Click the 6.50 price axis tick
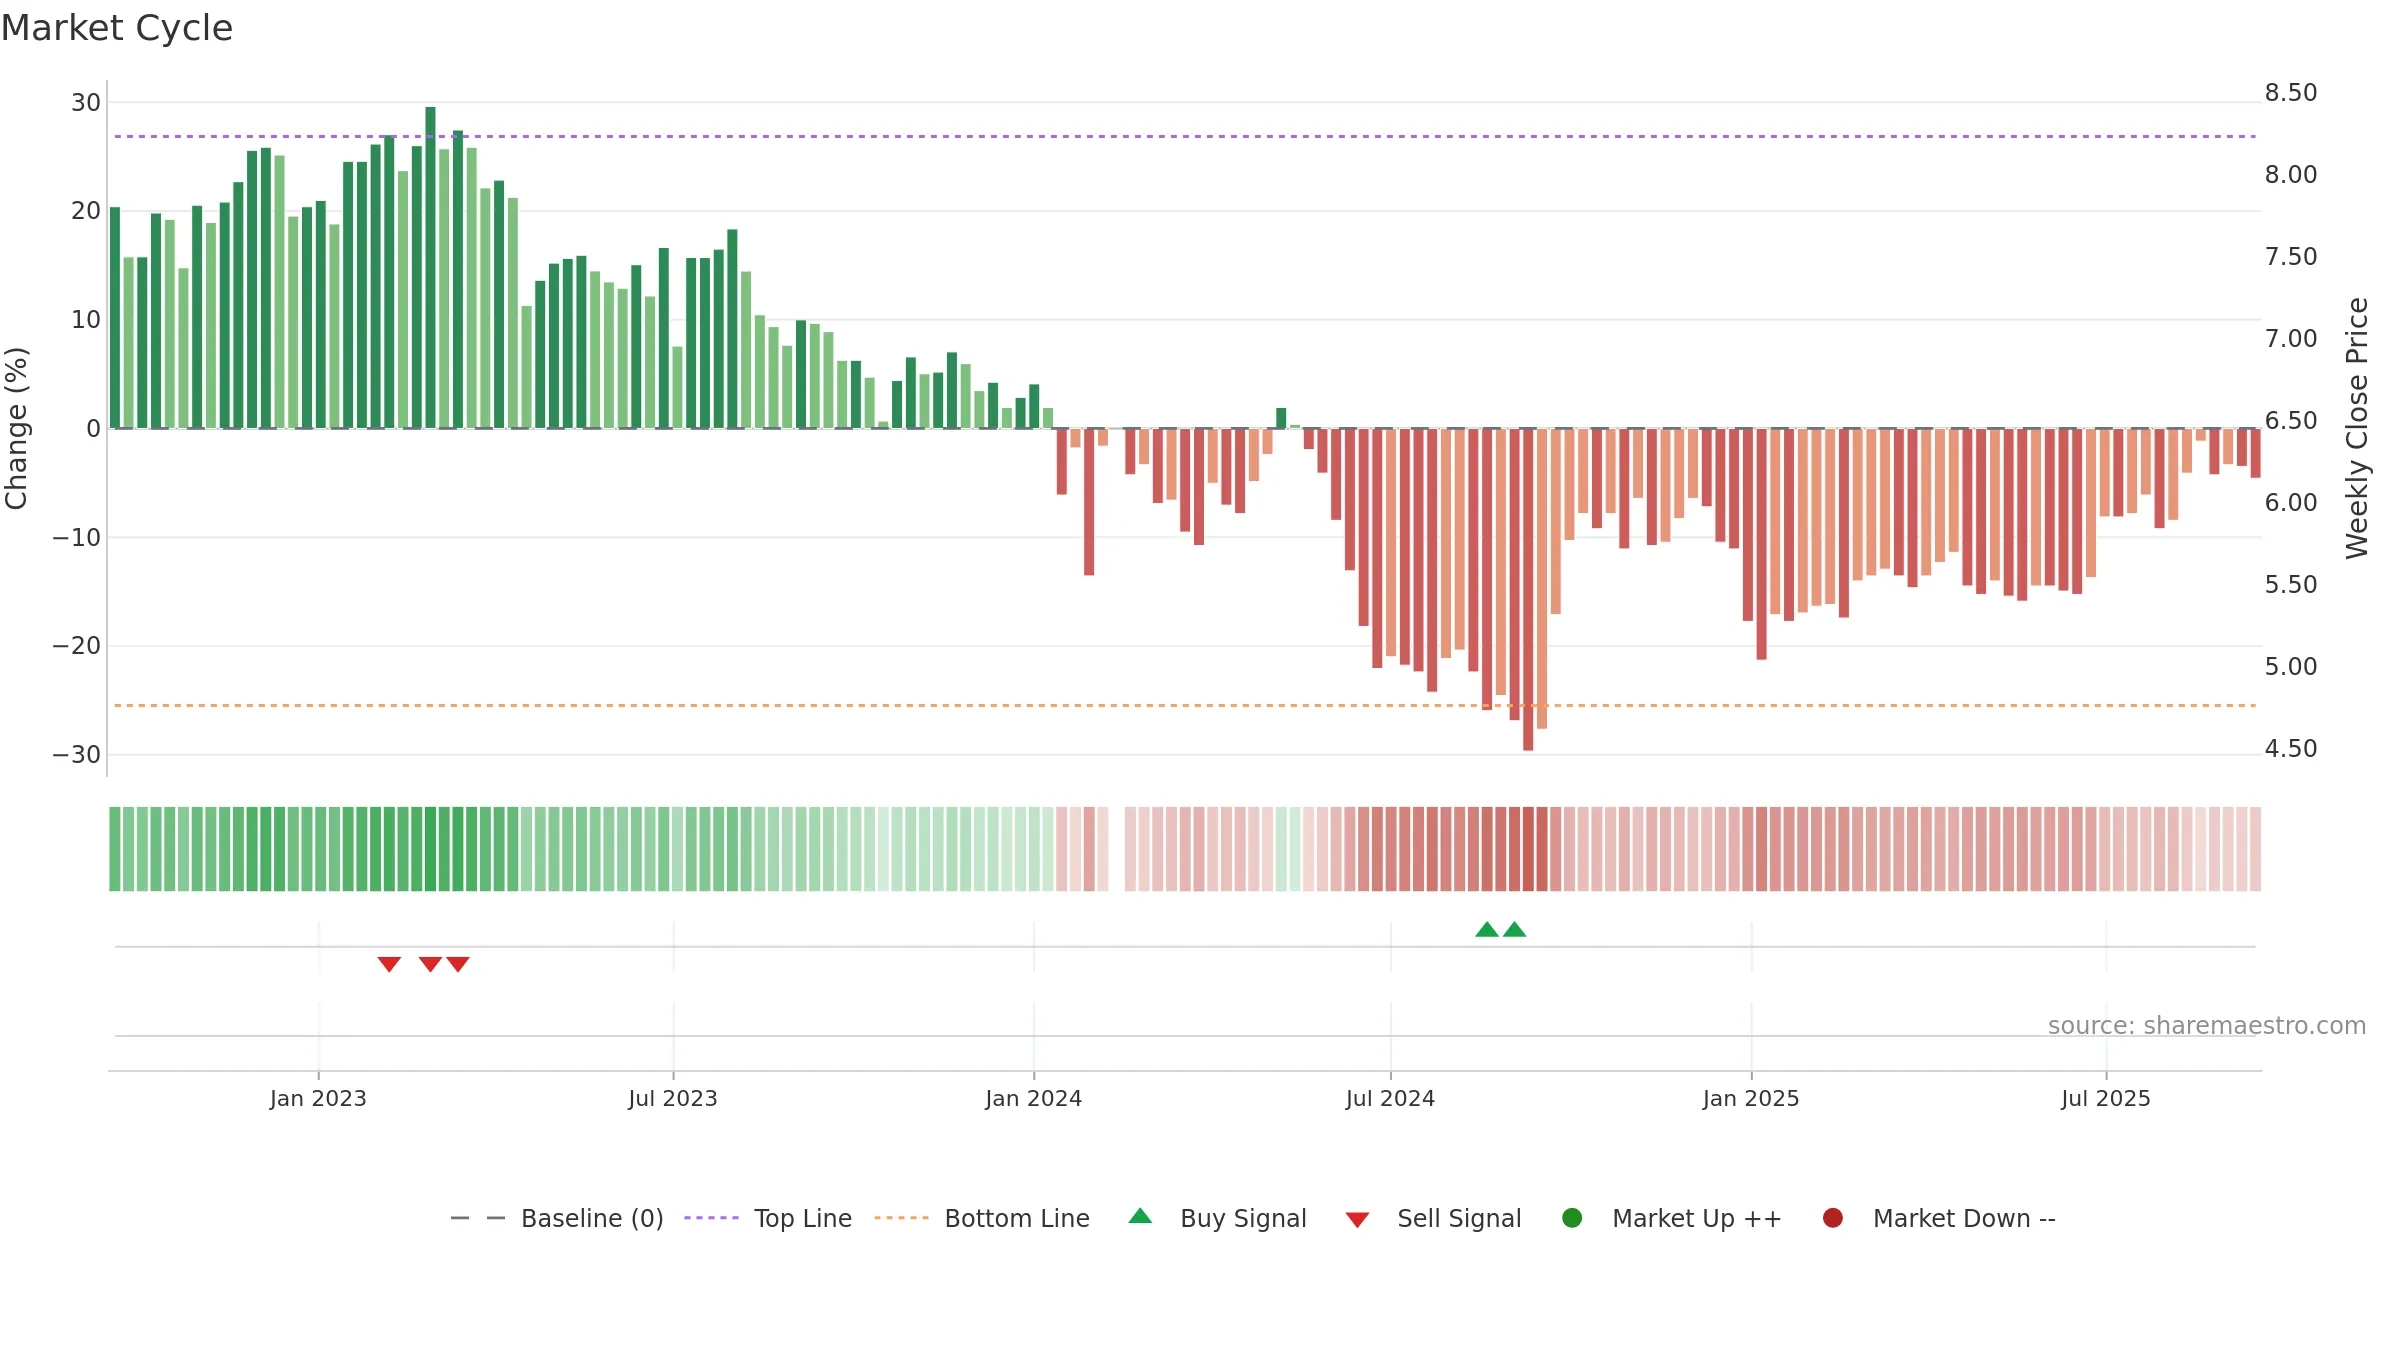The image size is (2400, 1350). click(x=2291, y=421)
